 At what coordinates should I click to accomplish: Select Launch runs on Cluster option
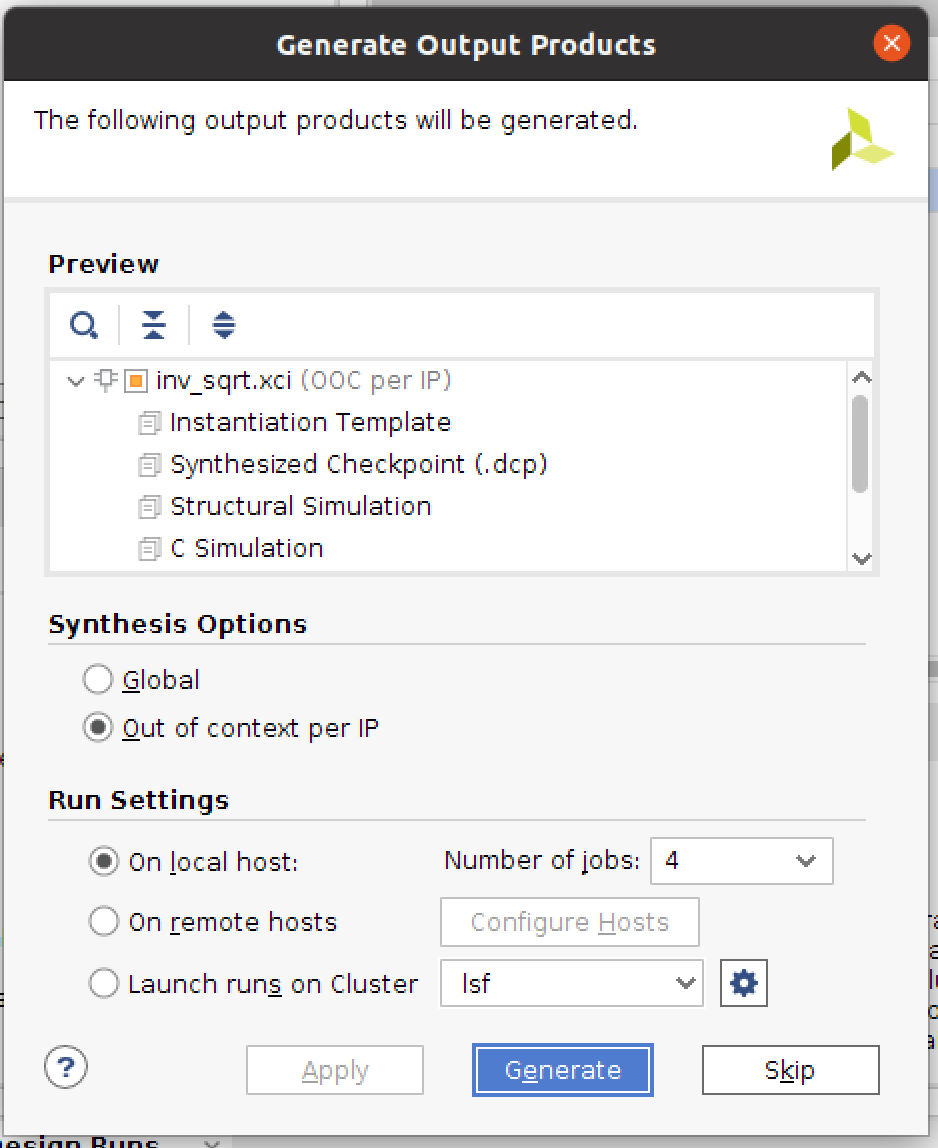[104, 984]
